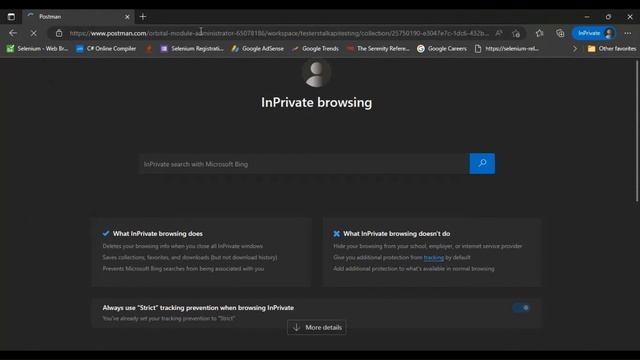Screen dimensions: 640x360
Task: Click 'Always use Strict tracking prevention' text
Action: pyautogui.click(x=198, y=308)
